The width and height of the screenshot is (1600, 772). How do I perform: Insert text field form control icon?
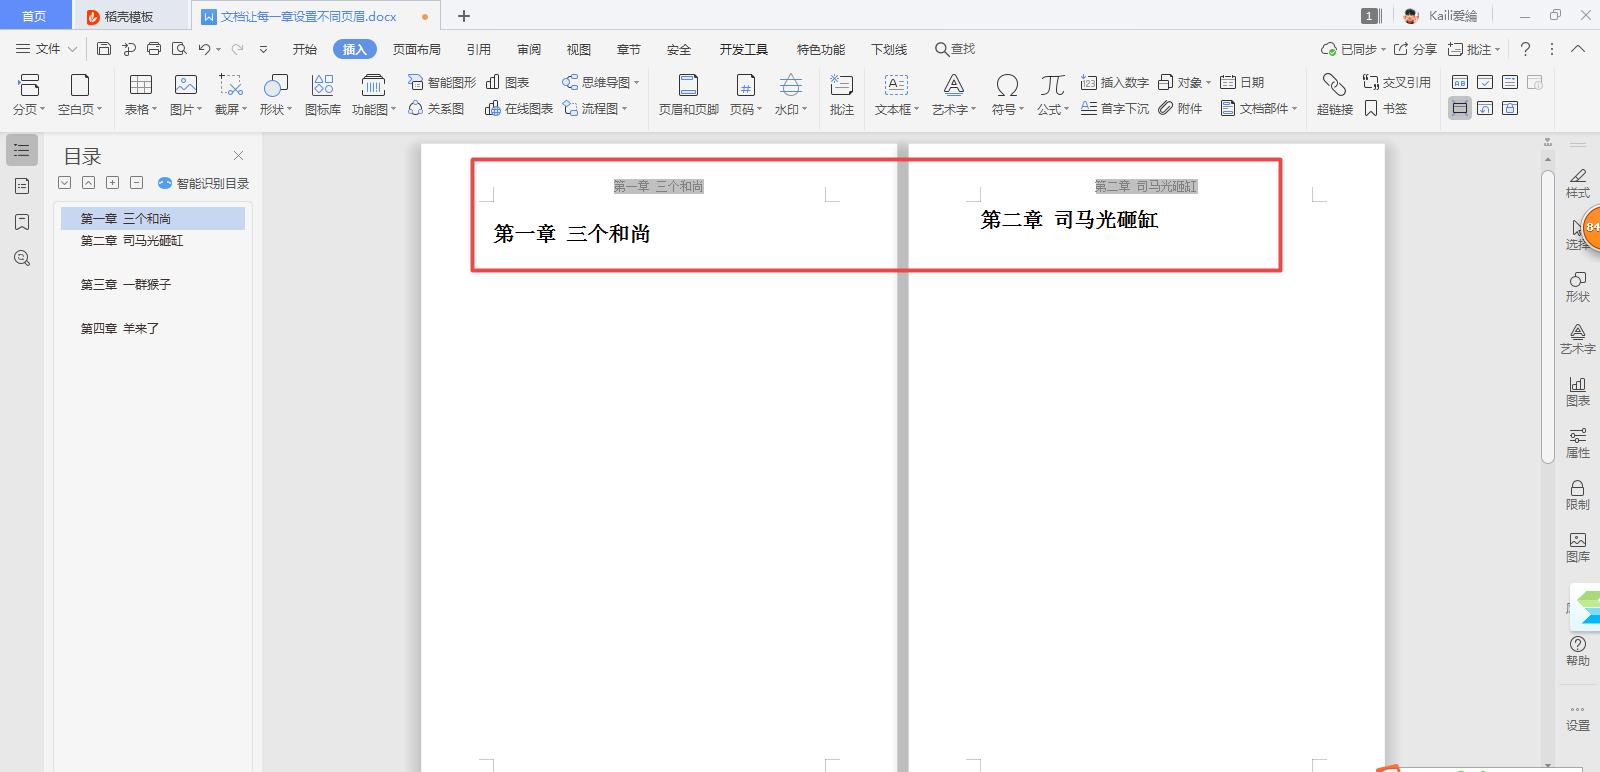(1460, 82)
